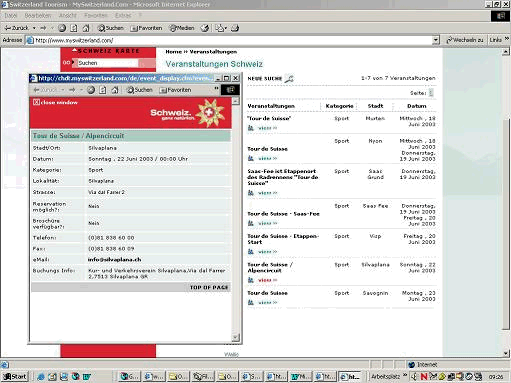Open the ? help menu

[x=140, y=16]
